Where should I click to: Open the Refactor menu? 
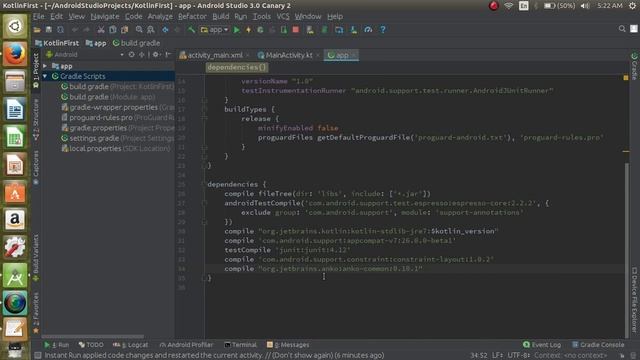192,16
